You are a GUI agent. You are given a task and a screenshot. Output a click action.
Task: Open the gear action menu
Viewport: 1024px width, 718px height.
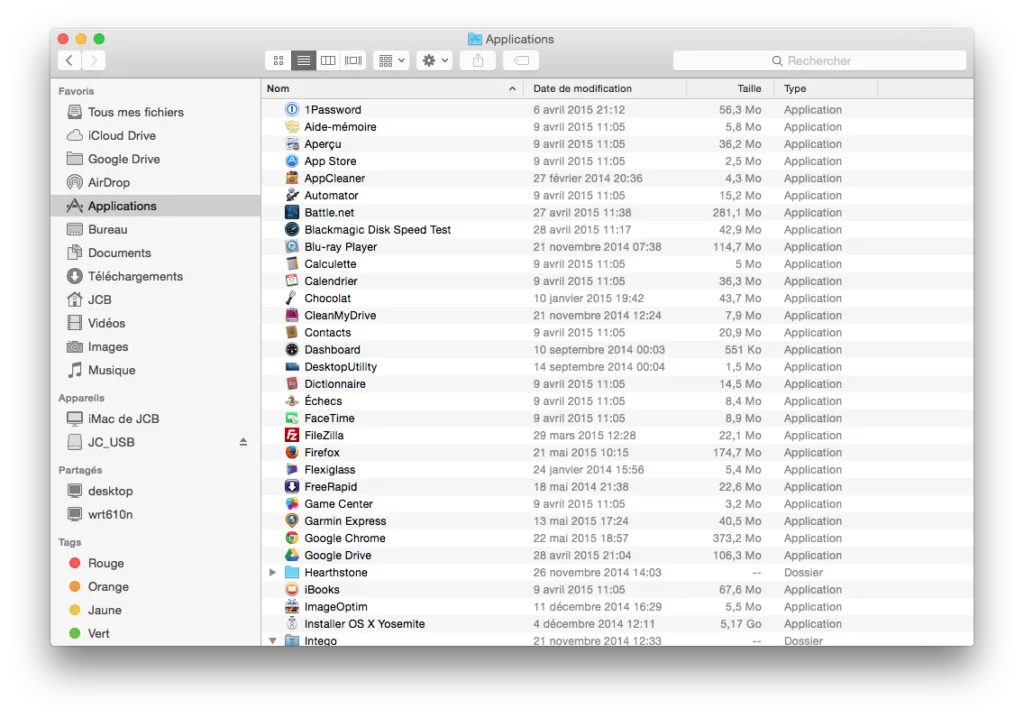(x=434, y=61)
